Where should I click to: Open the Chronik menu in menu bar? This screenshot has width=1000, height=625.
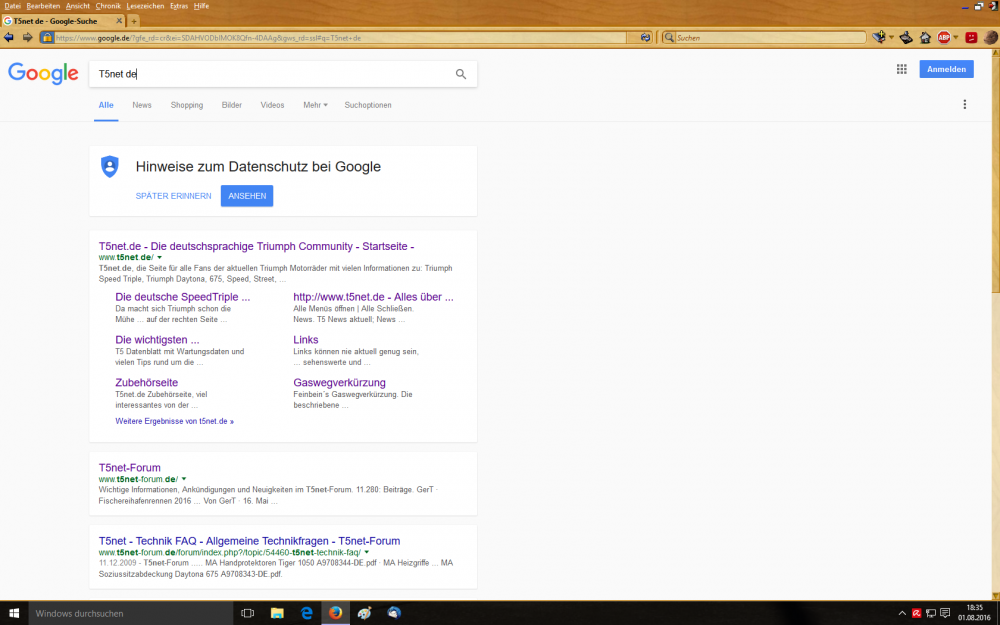(108, 6)
